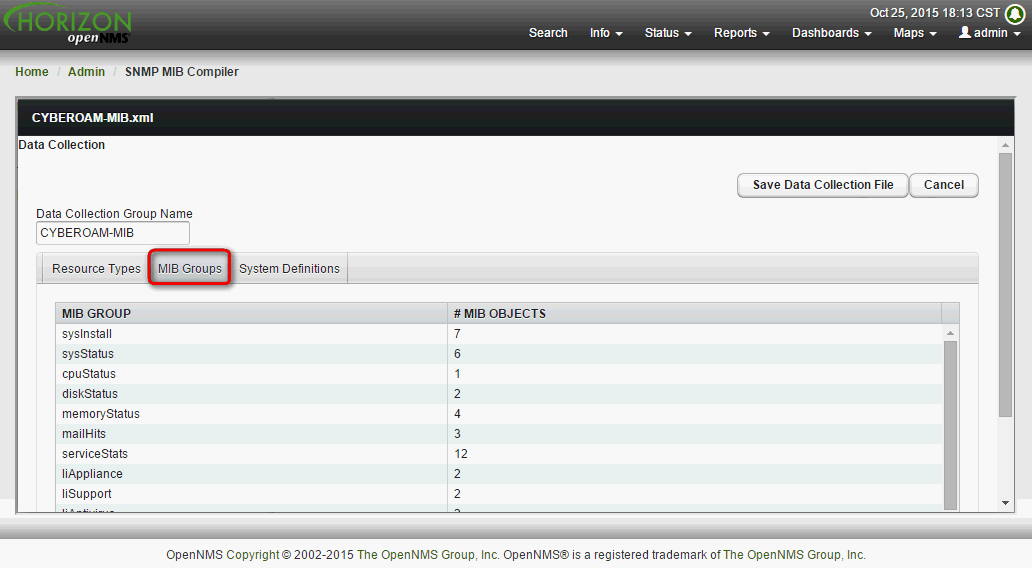Click the outer panel scroll-down arrow
The height and width of the screenshot is (568, 1032).
tap(1005, 503)
